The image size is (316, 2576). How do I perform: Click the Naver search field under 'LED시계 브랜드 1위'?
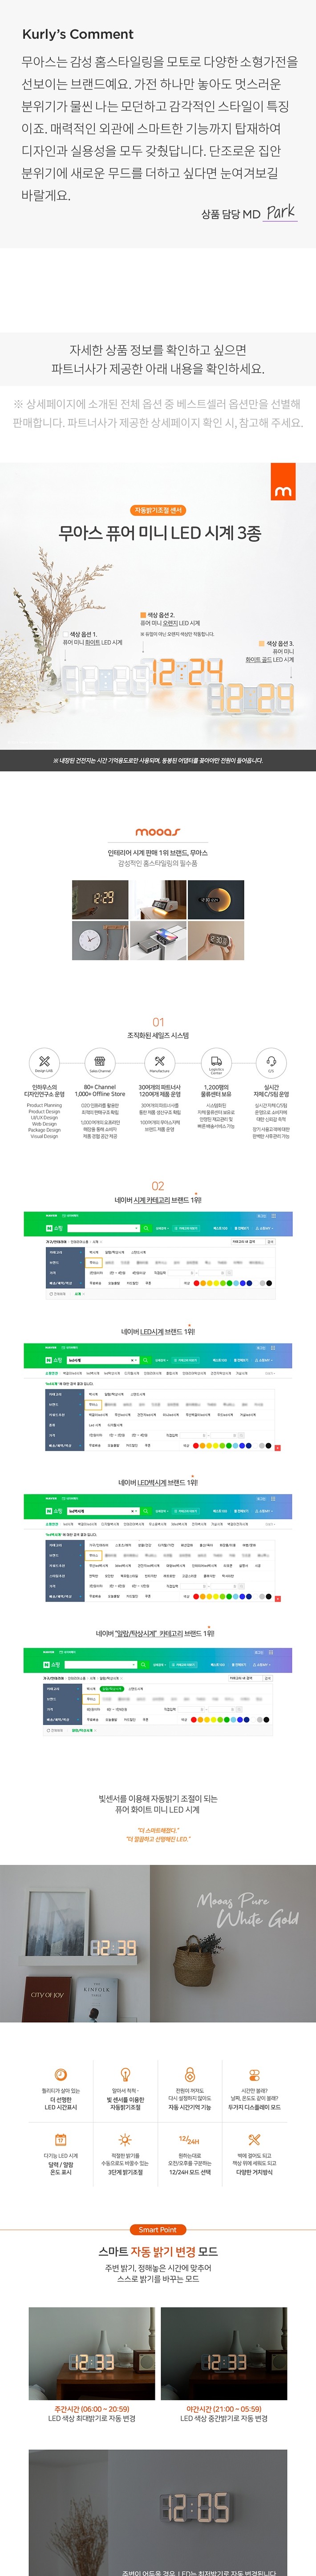[x=102, y=1360]
